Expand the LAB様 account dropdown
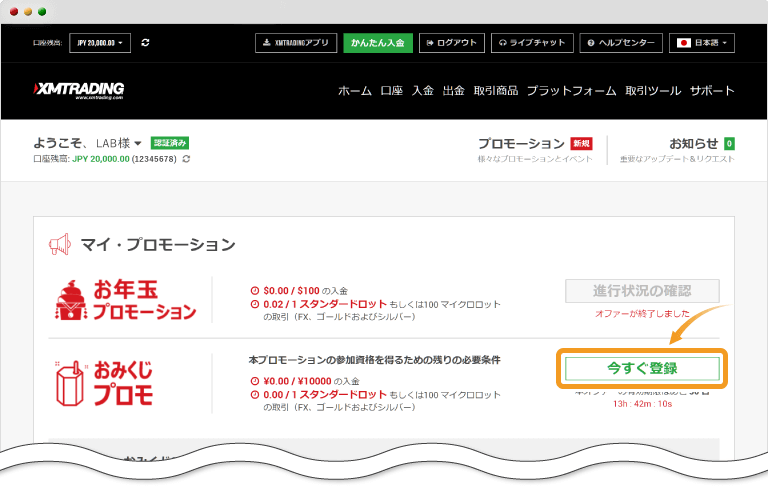The height and width of the screenshot is (486, 768). 119,143
